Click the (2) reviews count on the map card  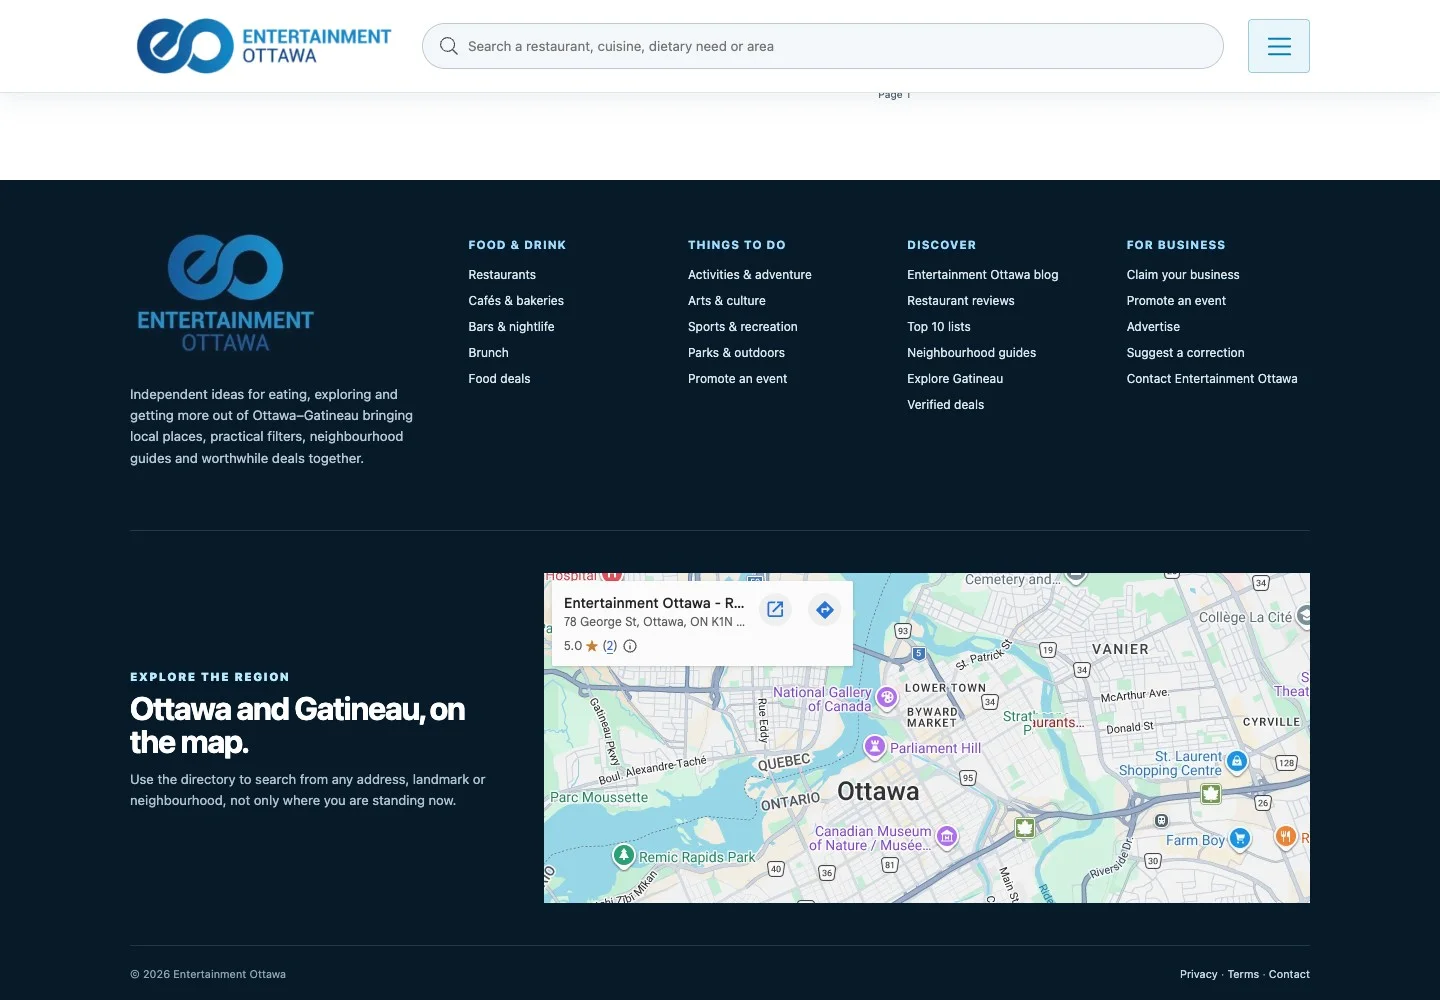point(610,646)
